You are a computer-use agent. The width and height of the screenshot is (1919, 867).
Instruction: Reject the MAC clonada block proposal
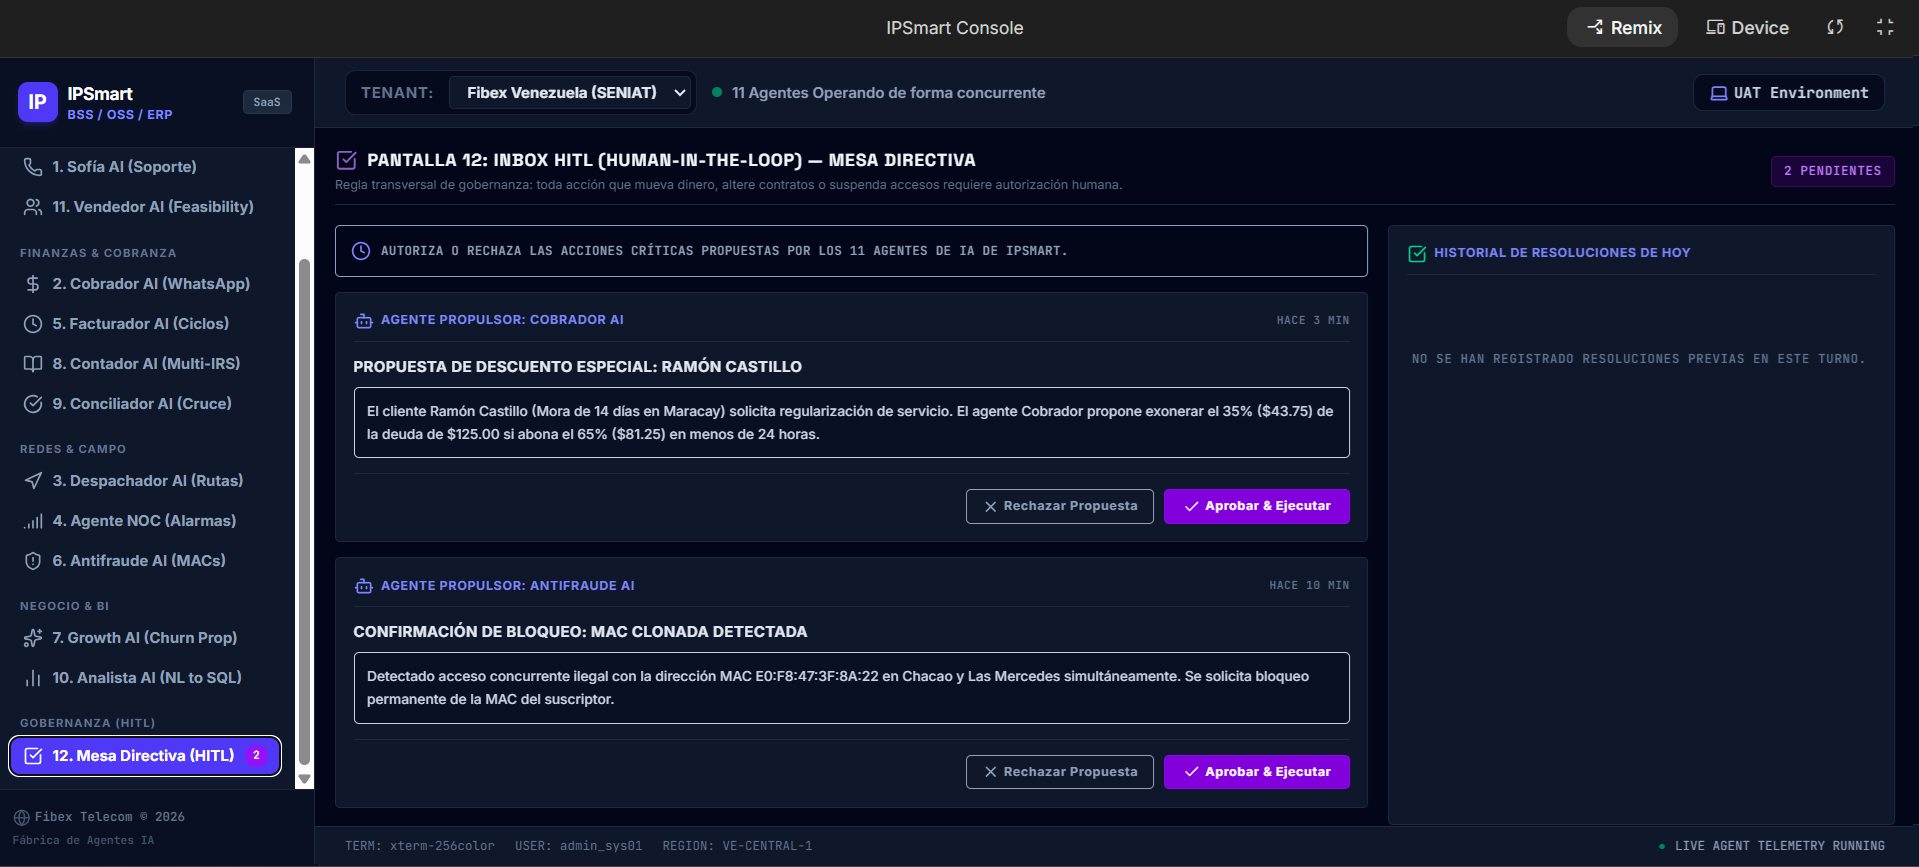1059,772
